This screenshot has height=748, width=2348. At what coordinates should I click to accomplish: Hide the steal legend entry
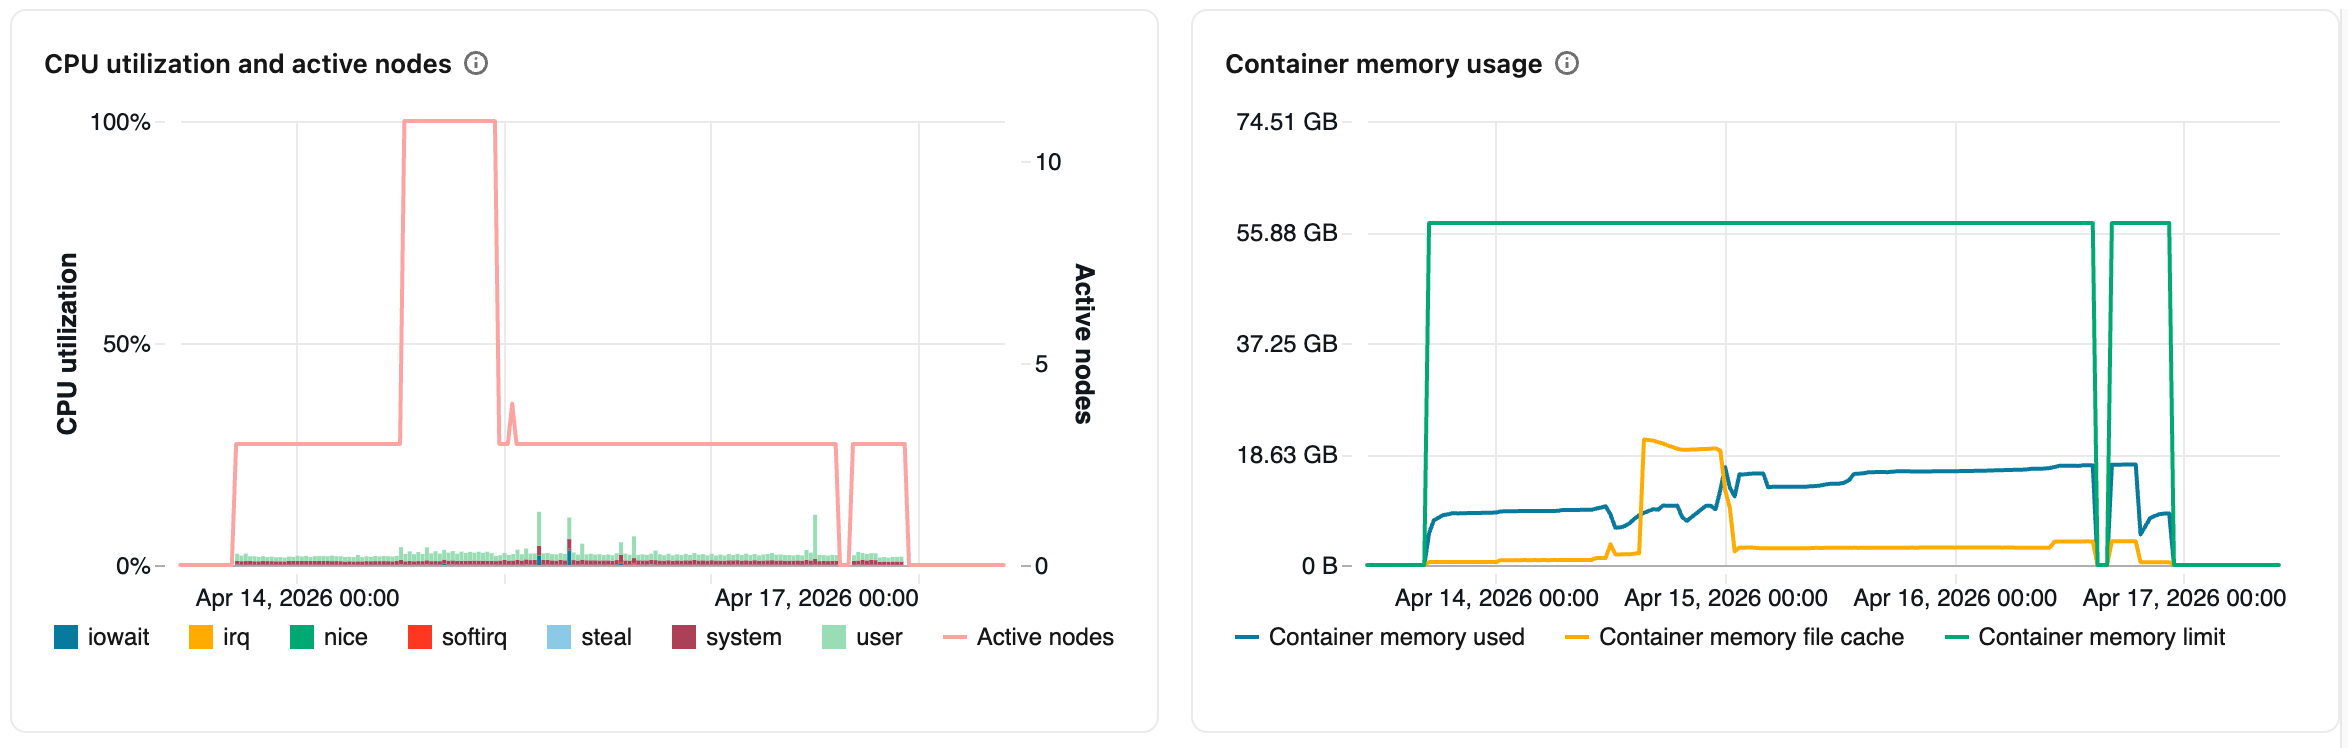(x=559, y=637)
